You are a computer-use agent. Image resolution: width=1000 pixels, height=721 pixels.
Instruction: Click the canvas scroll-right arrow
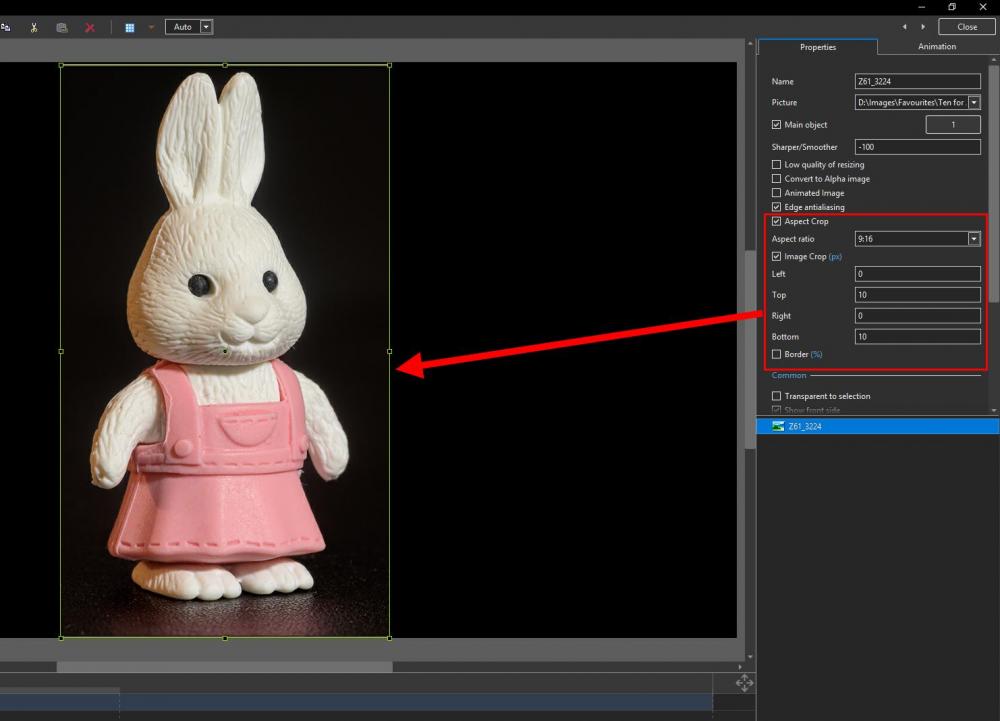tap(740, 667)
